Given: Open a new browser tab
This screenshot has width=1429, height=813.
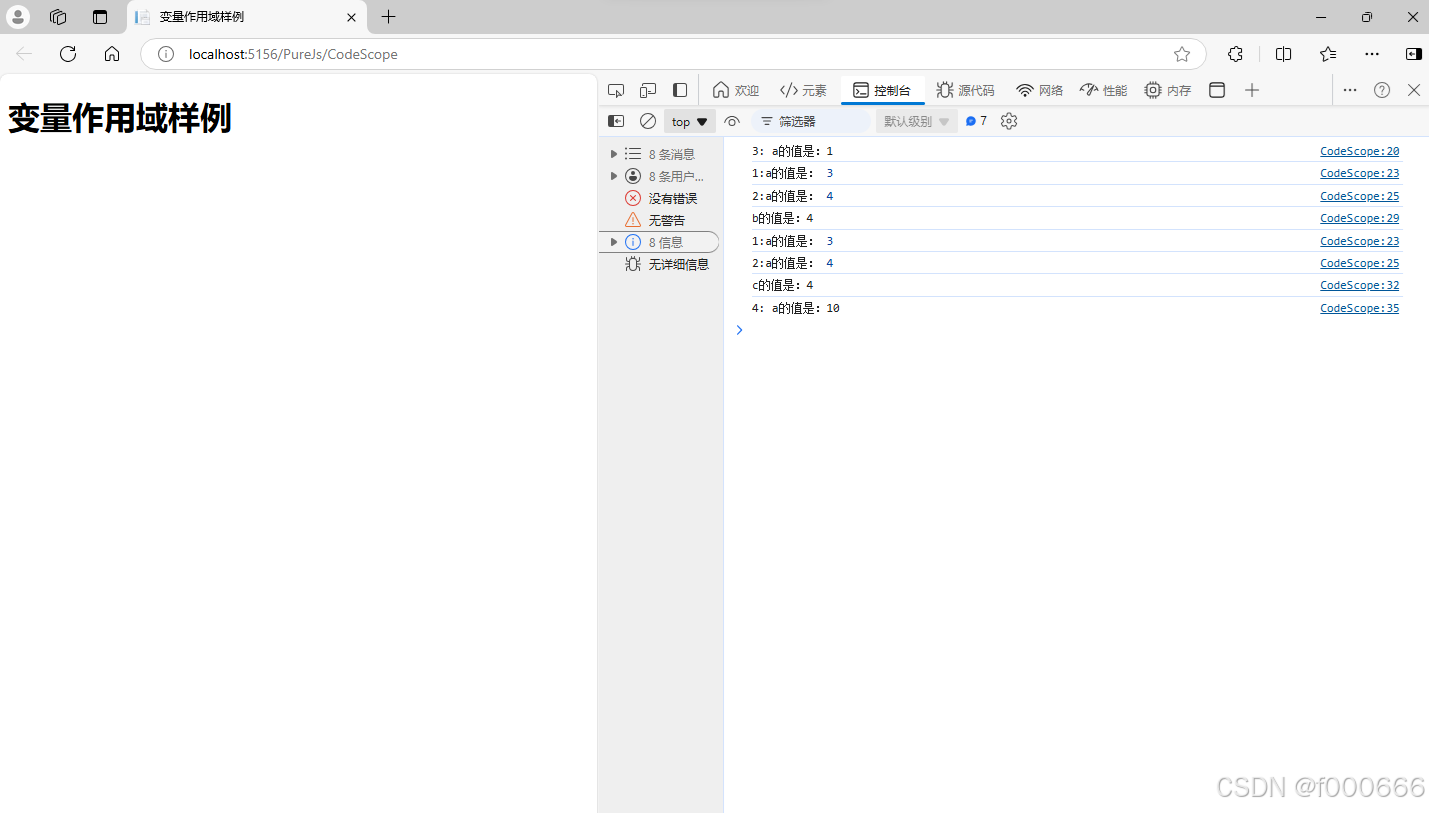Looking at the screenshot, I should (x=389, y=17).
